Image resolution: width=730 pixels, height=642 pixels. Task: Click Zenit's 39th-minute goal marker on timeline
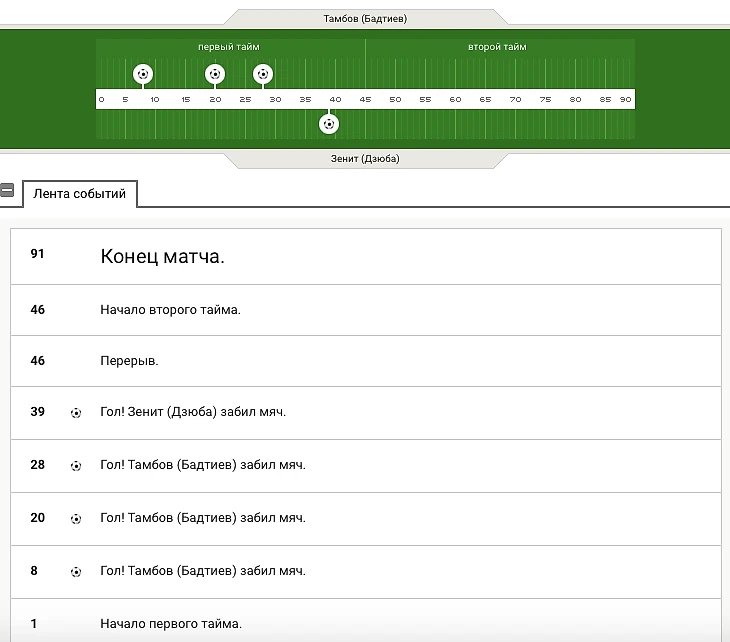(x=329, y=124)
